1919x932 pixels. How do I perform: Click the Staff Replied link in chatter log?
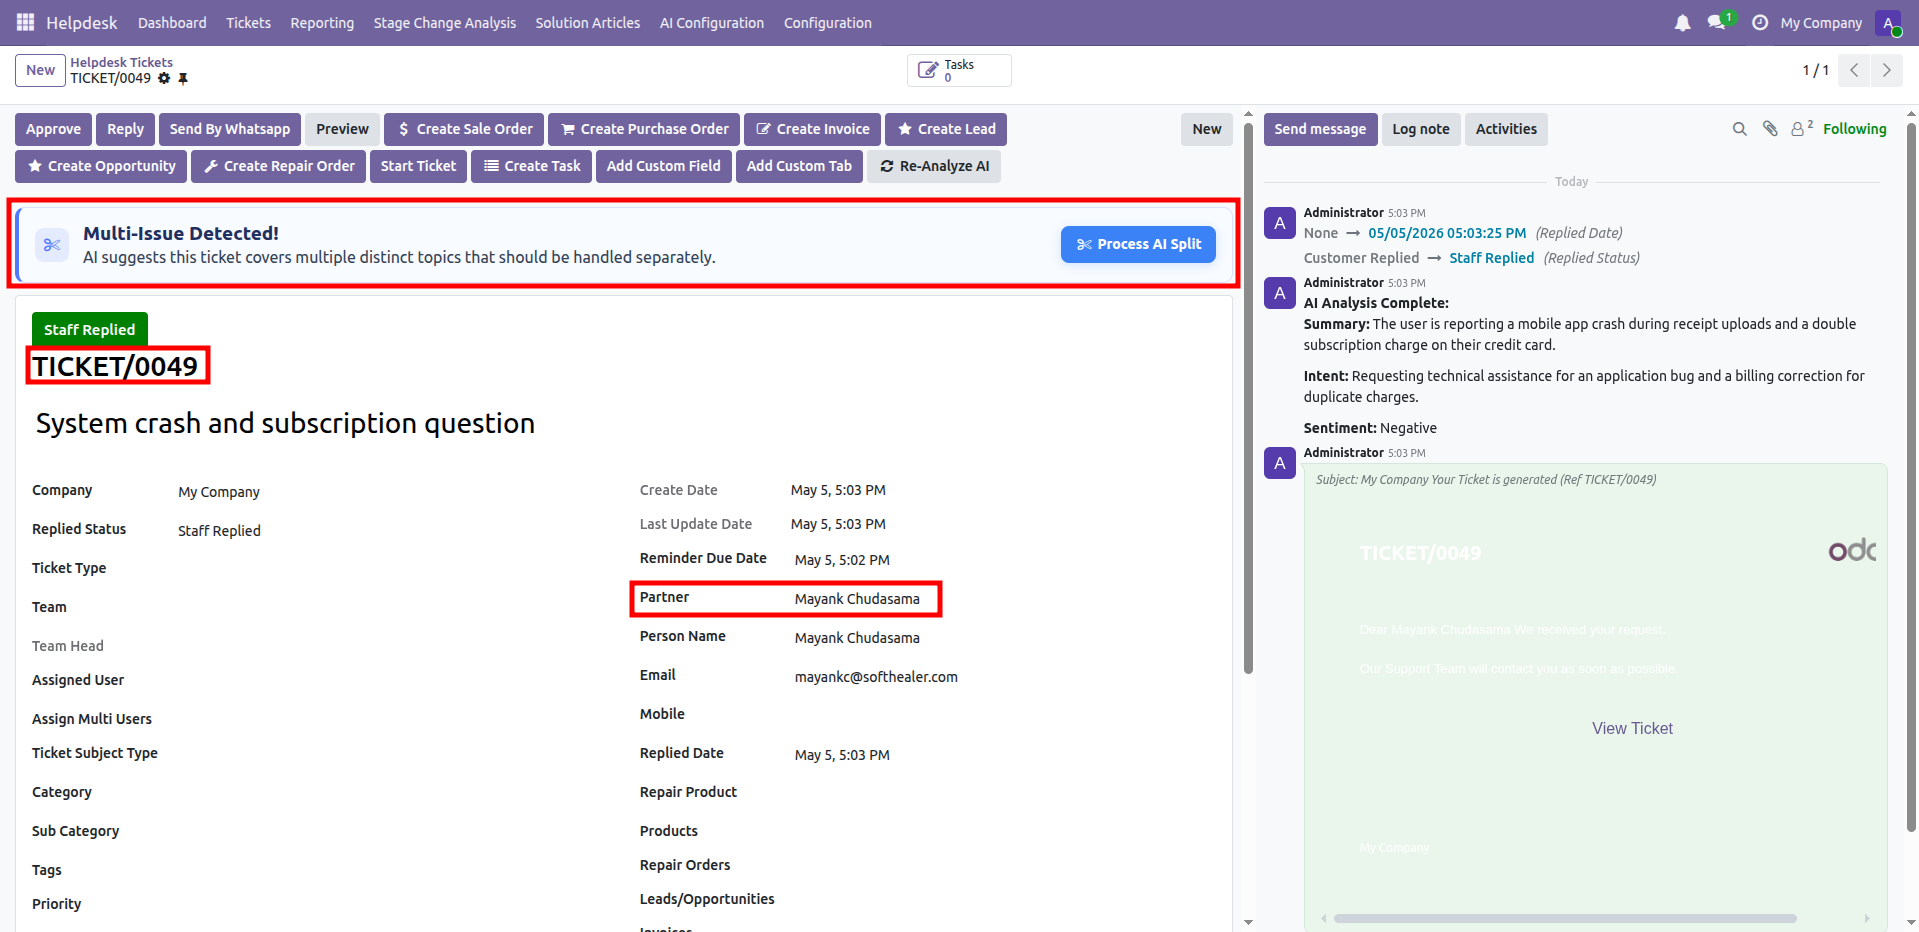[1491, 258]
